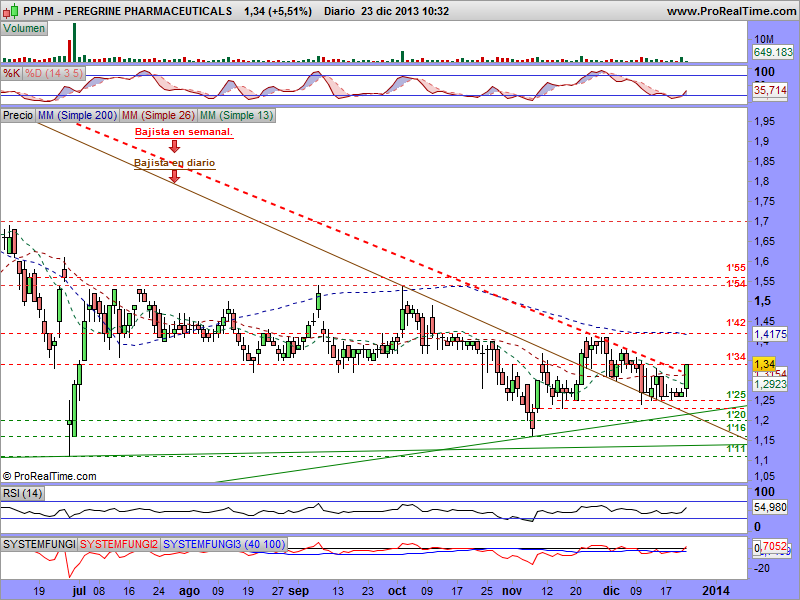The image size is (800, 600).
Task: Open the www.ProRealTime.com link
Action: pyautogui.click(x=731, y=11)
